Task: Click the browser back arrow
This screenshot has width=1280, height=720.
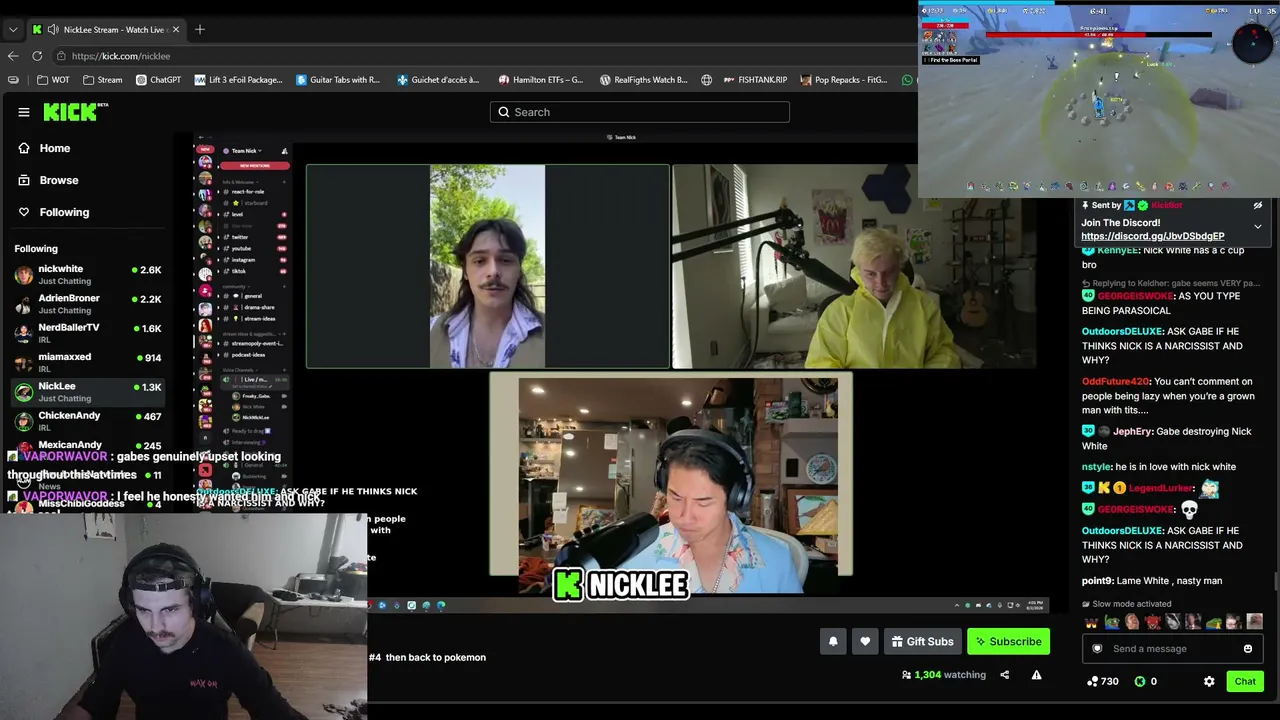Action: coord(13,56)
